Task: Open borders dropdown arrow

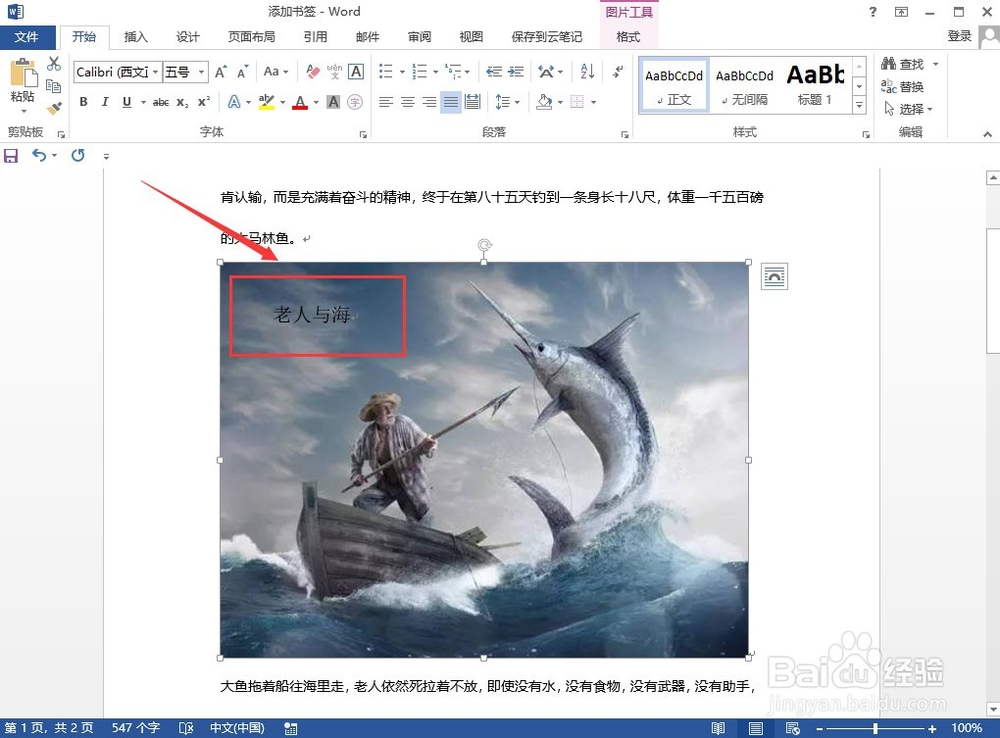Action: [594, 102]
